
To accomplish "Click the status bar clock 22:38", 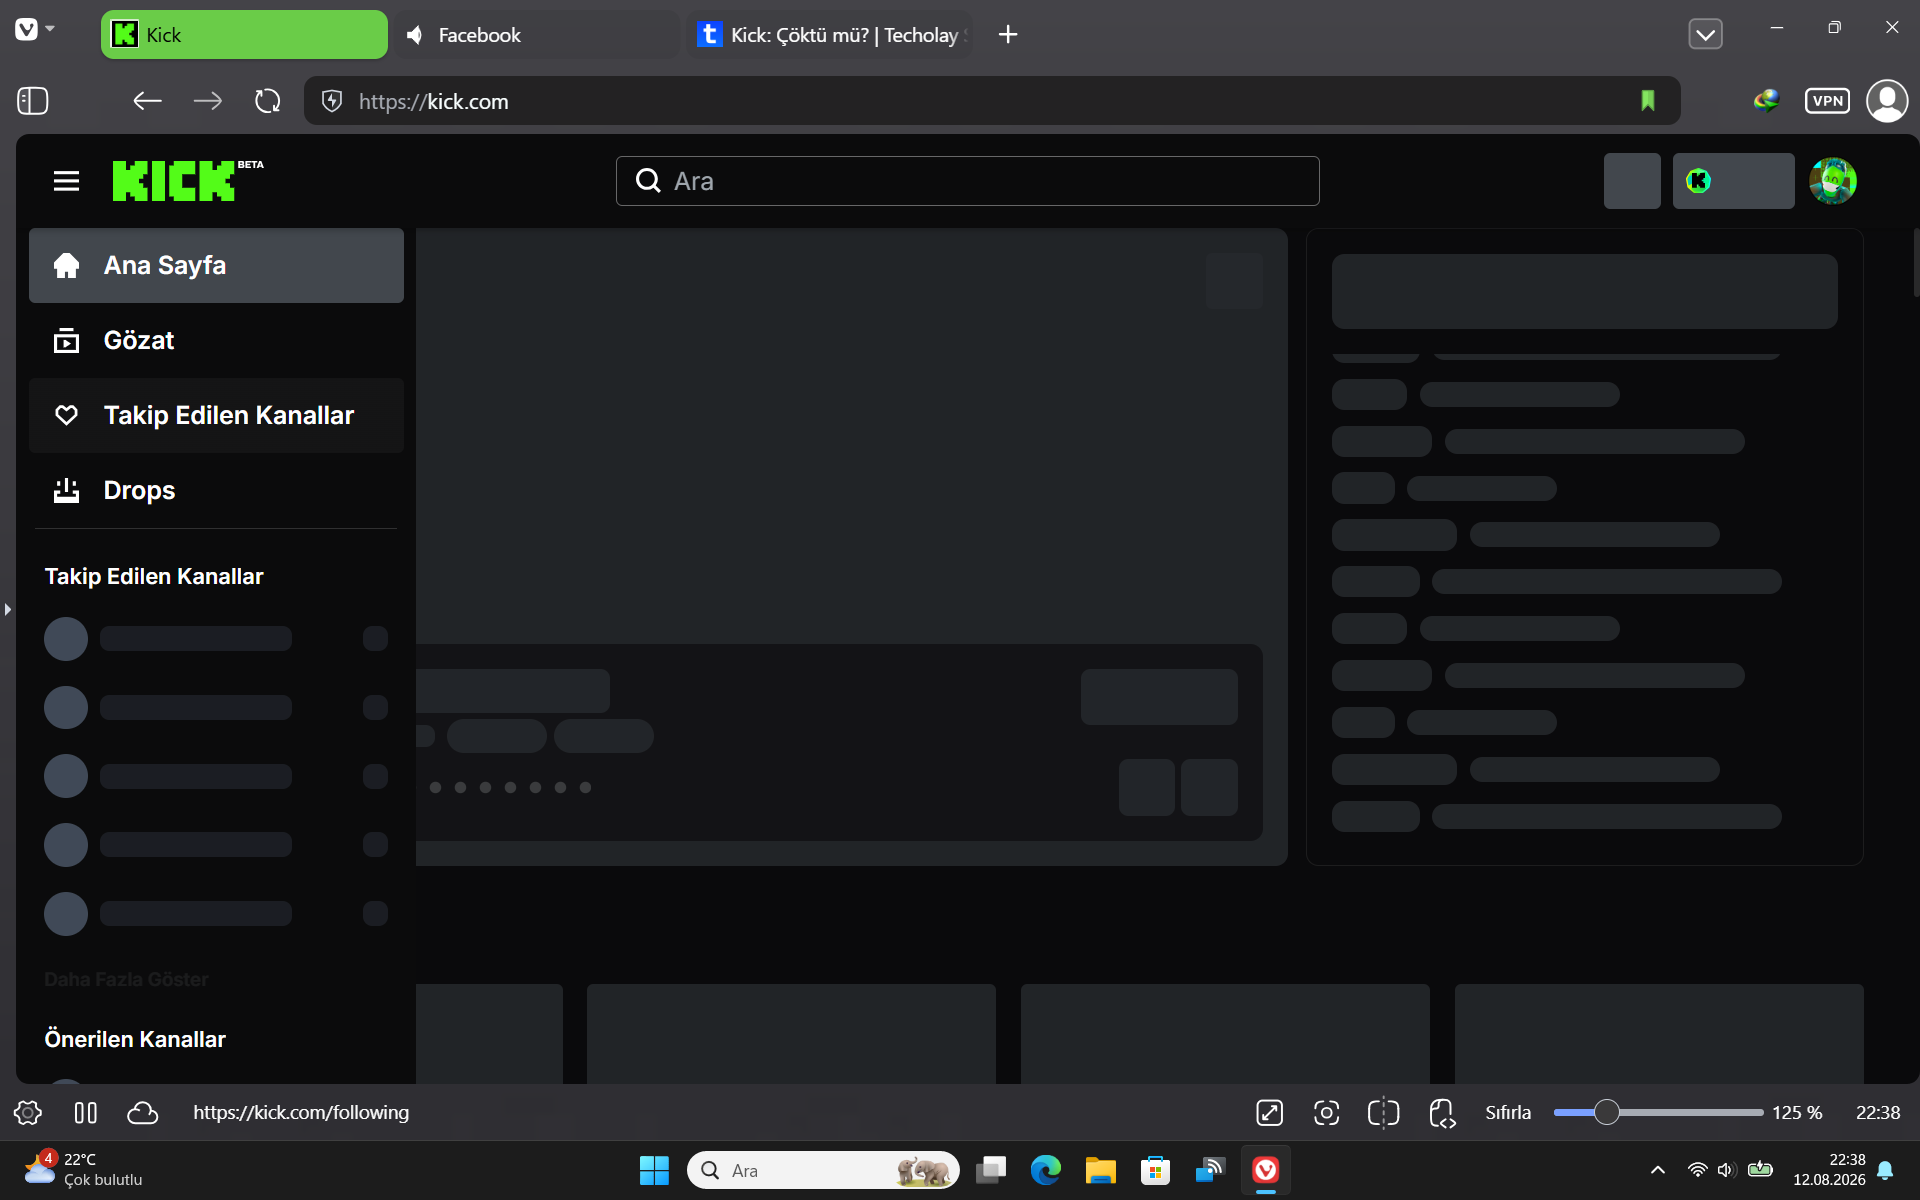I will pyautogui.click(x=1878, y=1112).
